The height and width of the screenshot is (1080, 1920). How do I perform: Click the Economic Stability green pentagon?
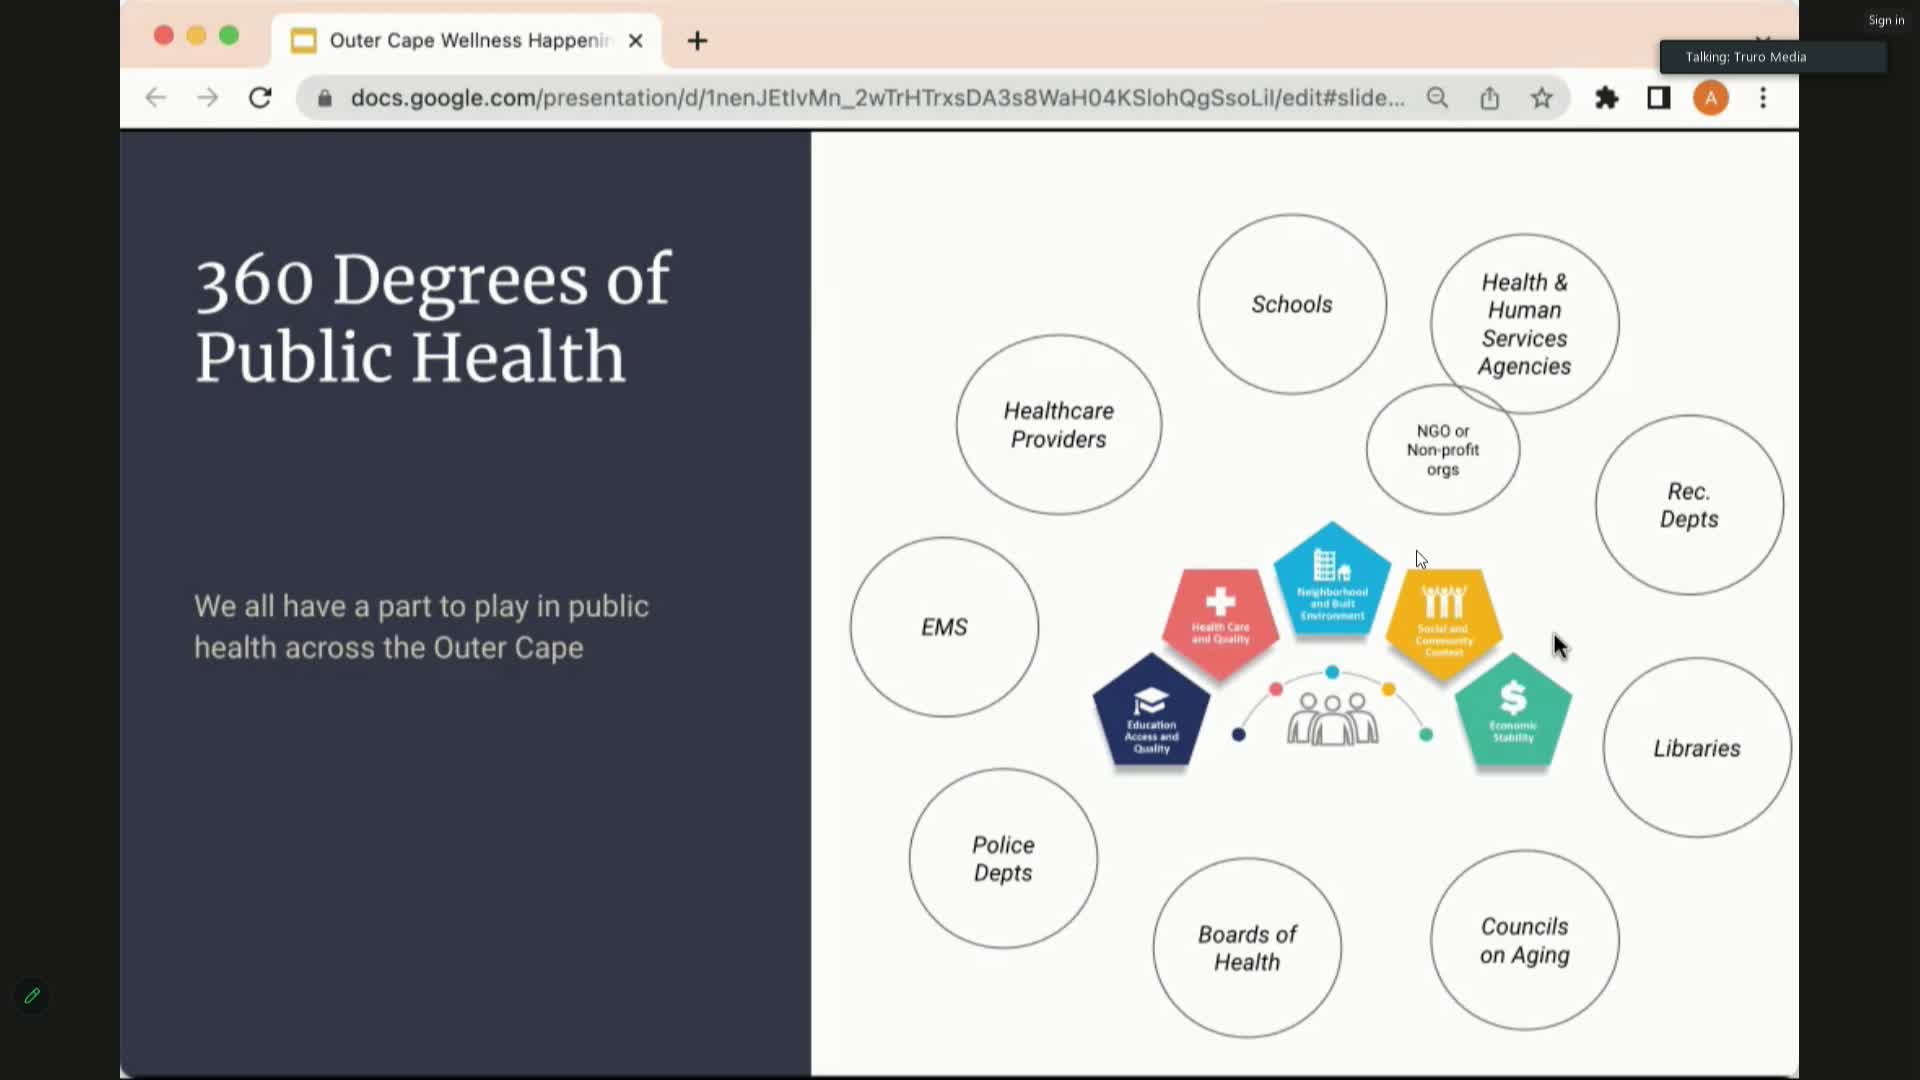[x=1513, y=712]
